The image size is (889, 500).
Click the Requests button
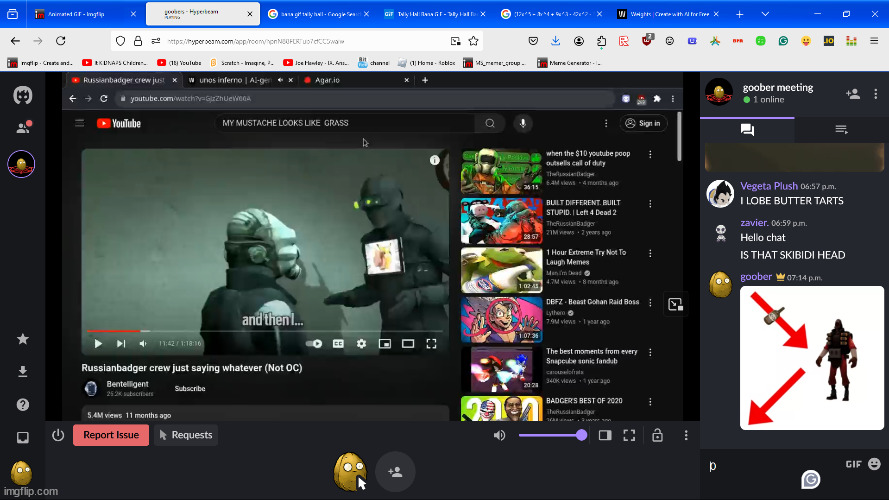tap(186, 435)
